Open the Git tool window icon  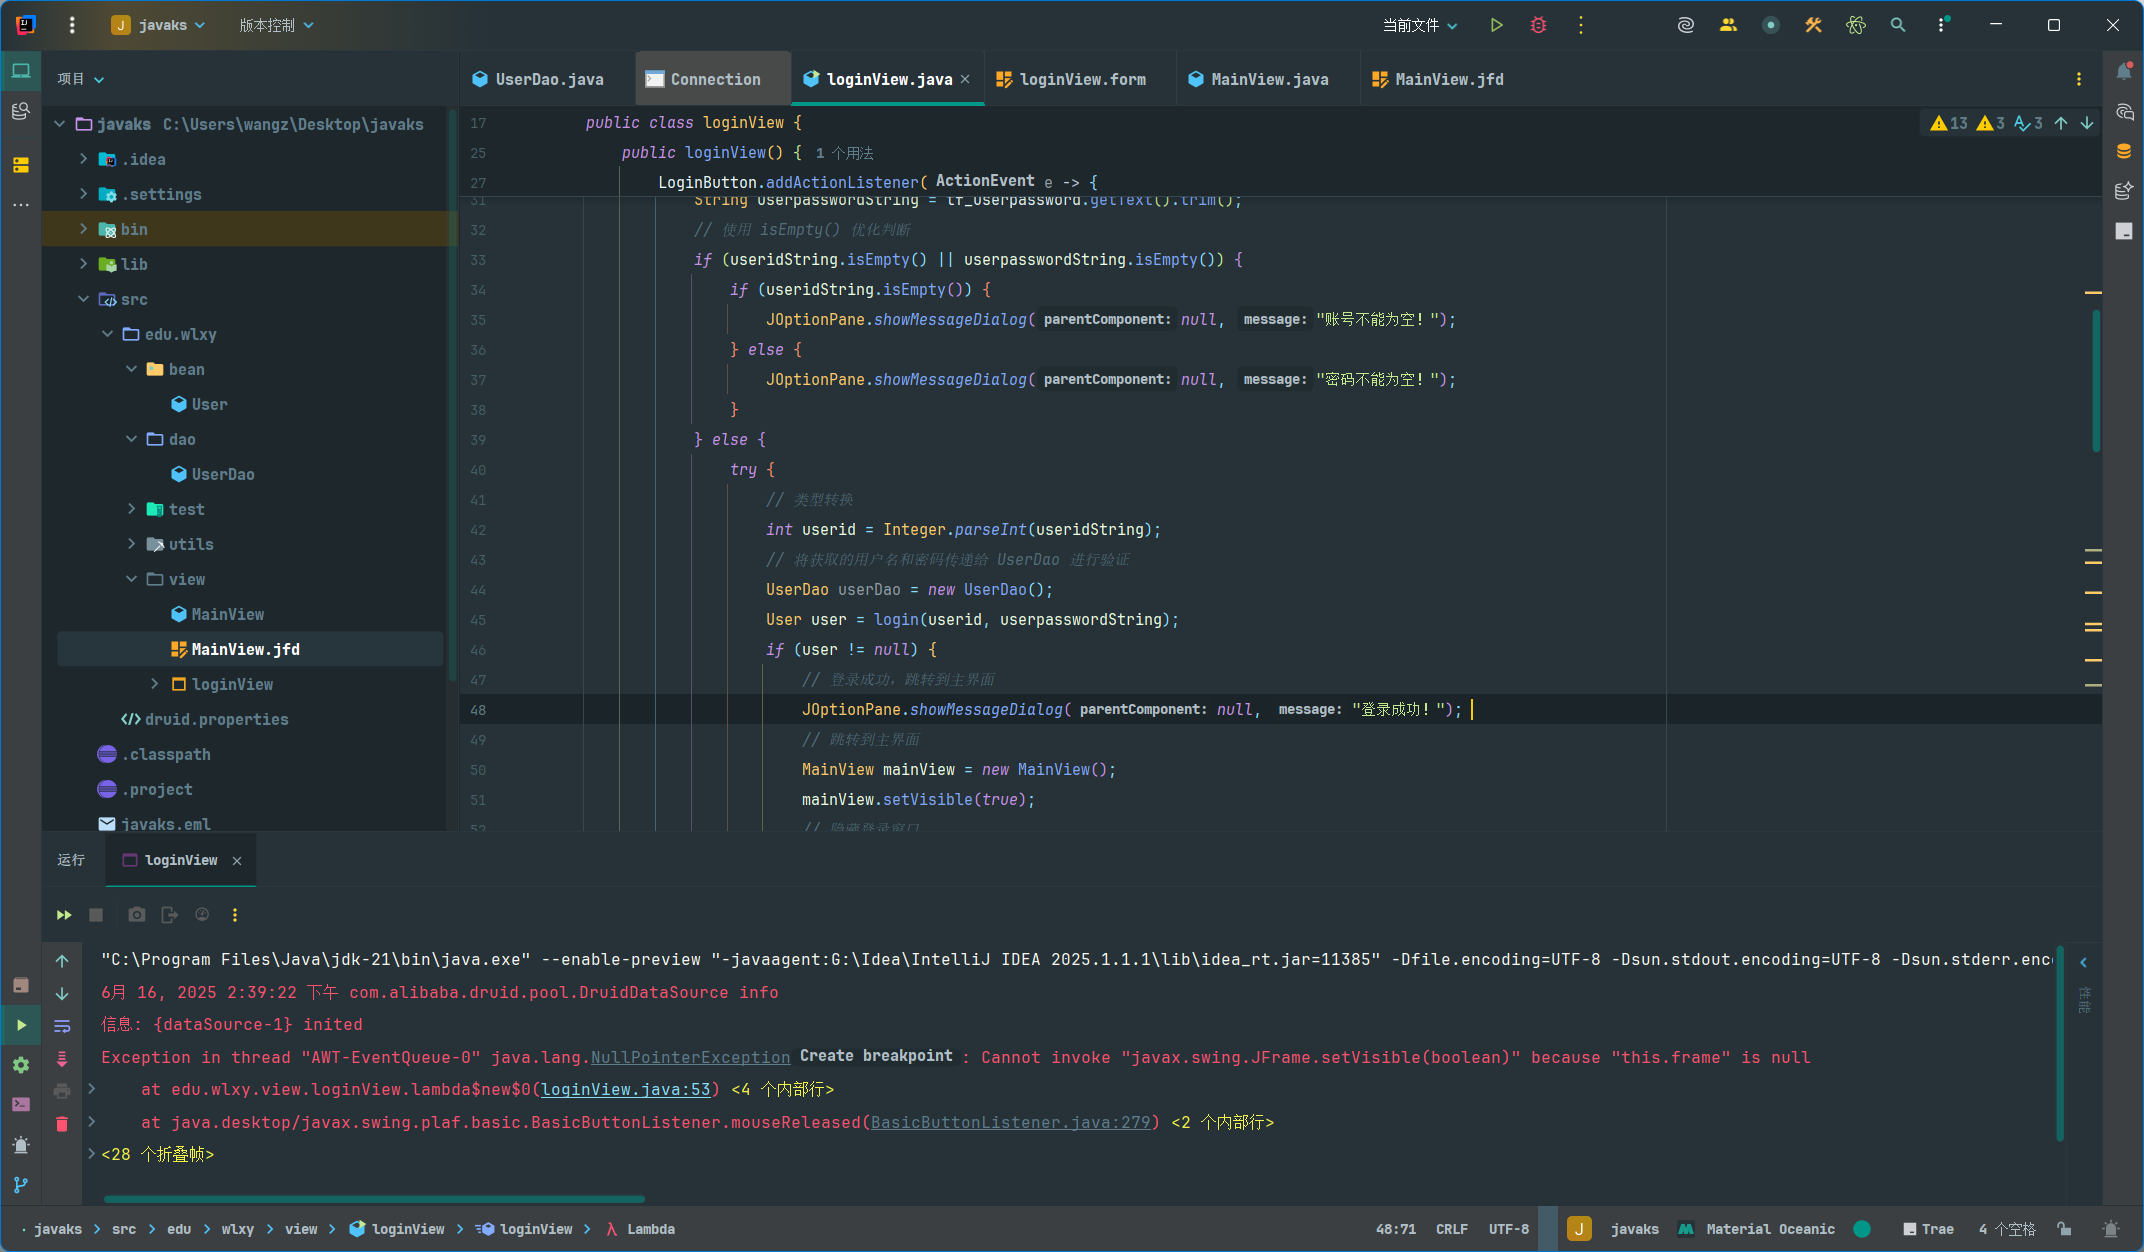pos(21,1185)
